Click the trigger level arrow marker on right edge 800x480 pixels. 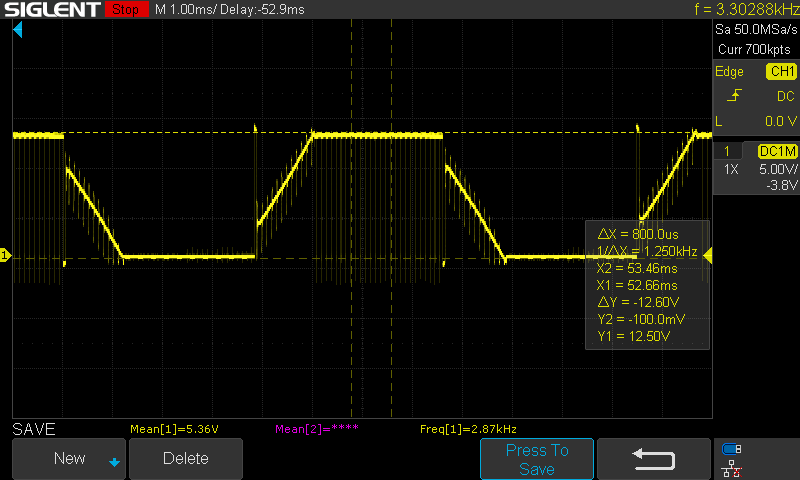click(707, 257)
